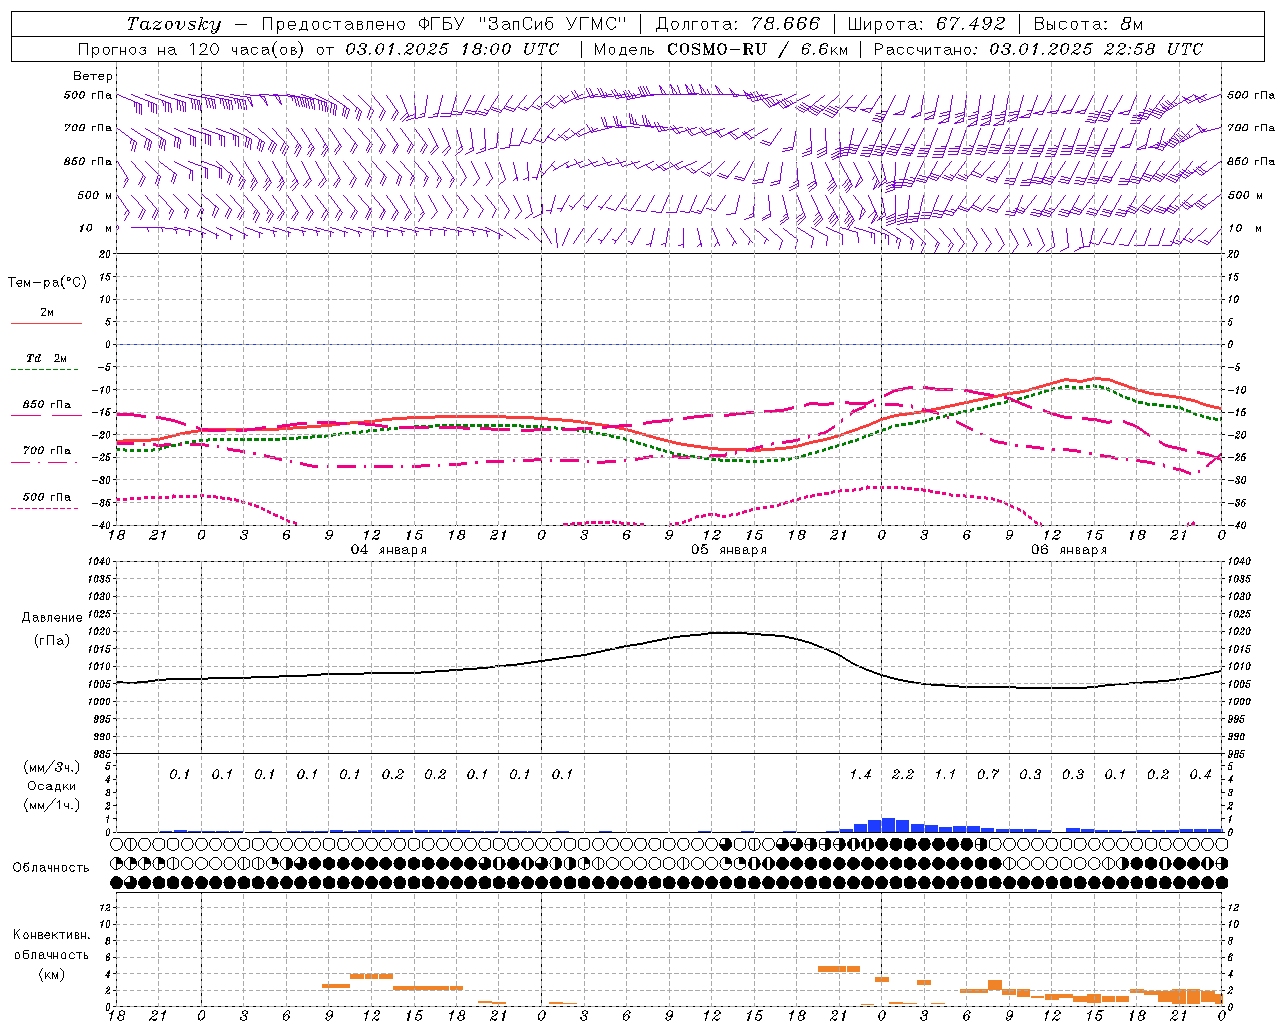The height and width of the screenshot is (1024, 1280).
Task: Click the Осадки precipitation label
Action: point(52,786)
